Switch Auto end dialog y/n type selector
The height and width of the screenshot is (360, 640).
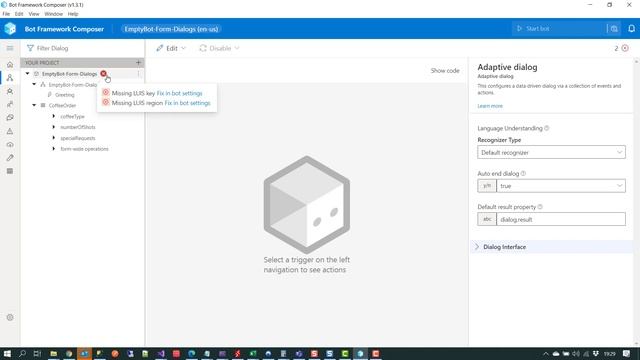(x=487, y=186)
